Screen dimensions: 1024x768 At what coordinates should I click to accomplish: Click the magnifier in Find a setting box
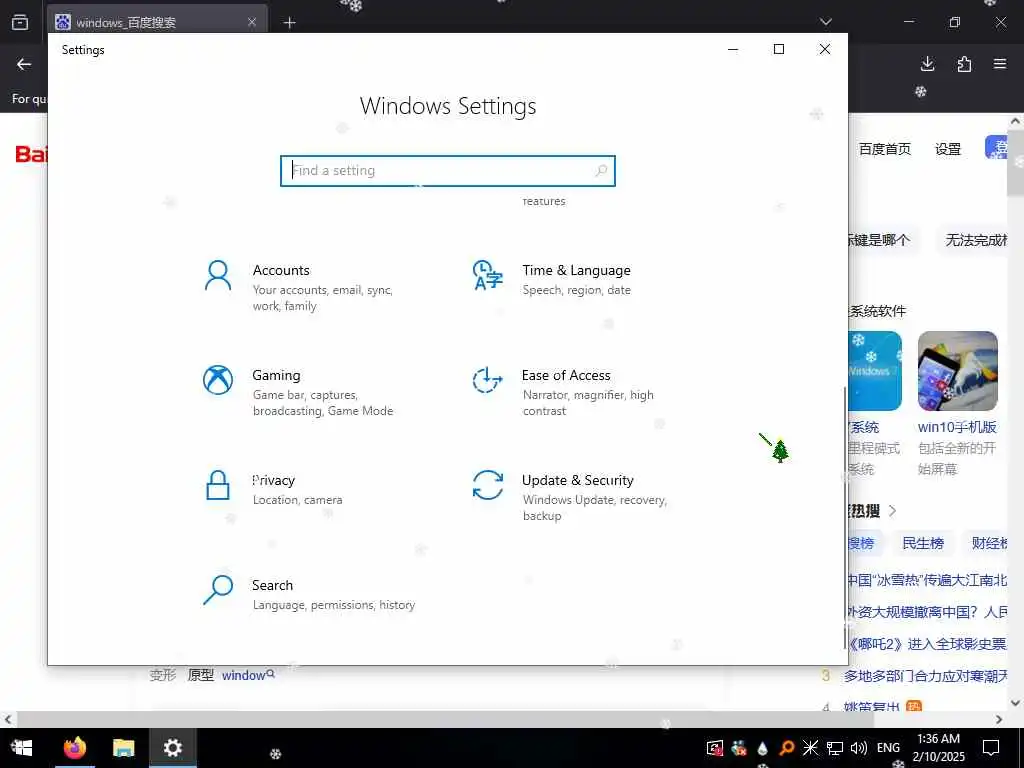tap(601, 170)
